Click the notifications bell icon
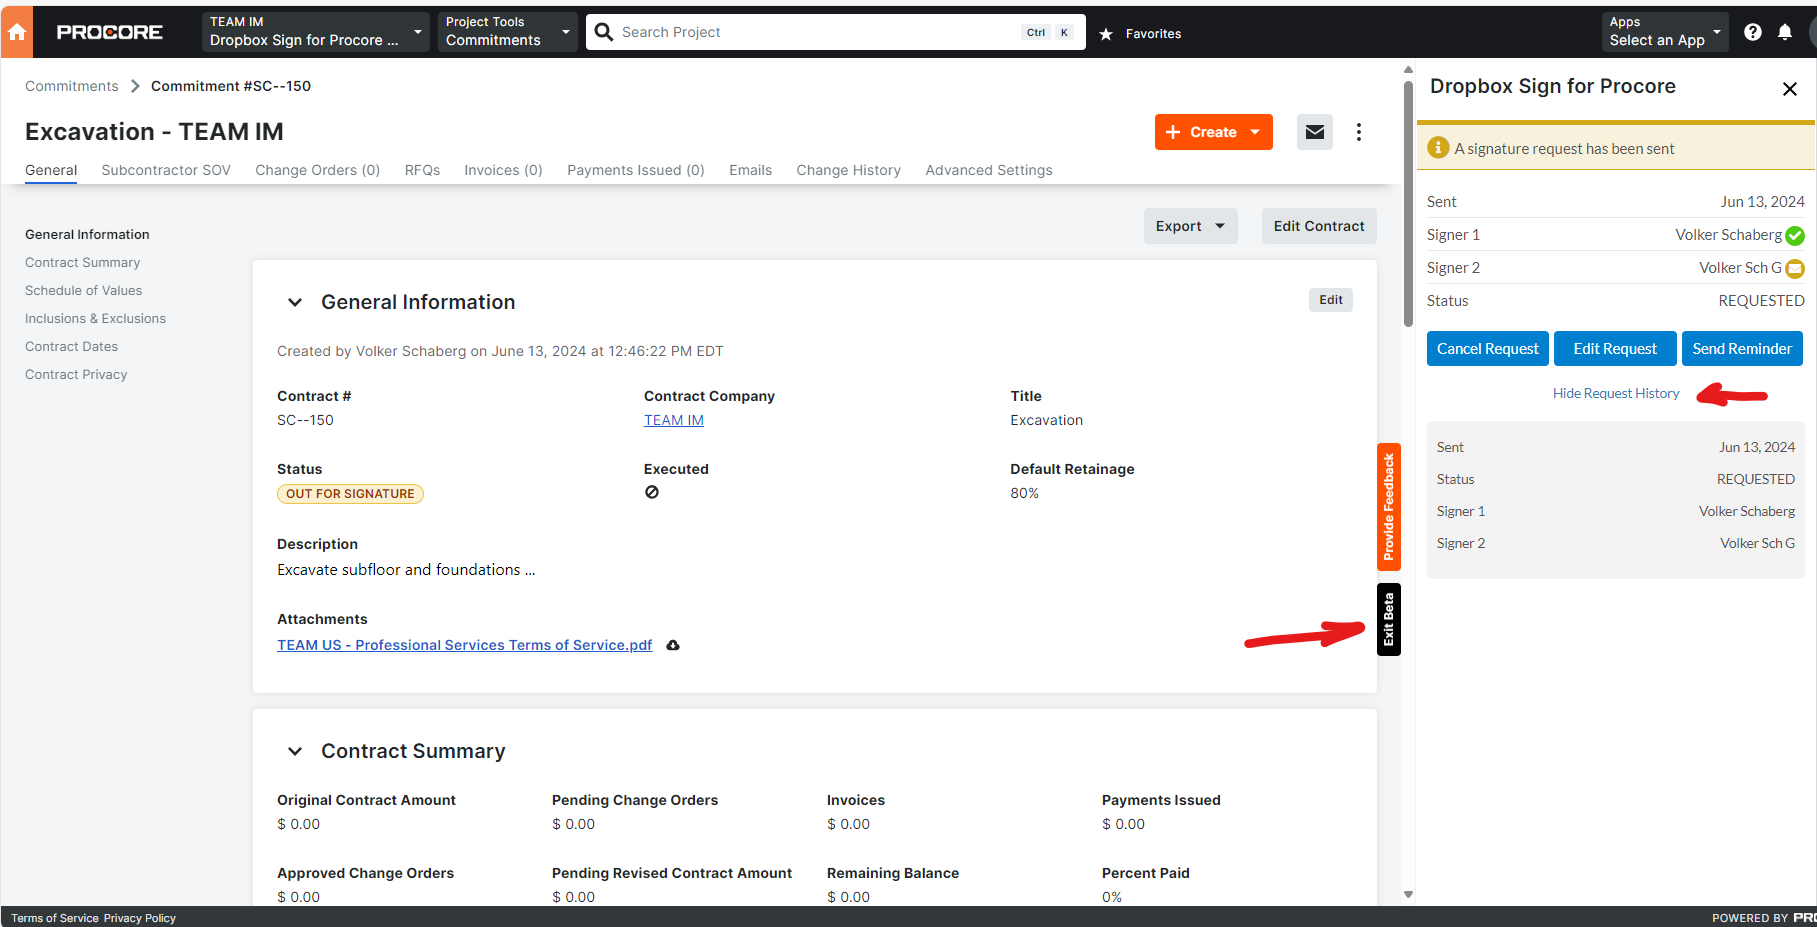Screen dimensions: 1817x927 pyautogui.click(x=1786, y=31)
